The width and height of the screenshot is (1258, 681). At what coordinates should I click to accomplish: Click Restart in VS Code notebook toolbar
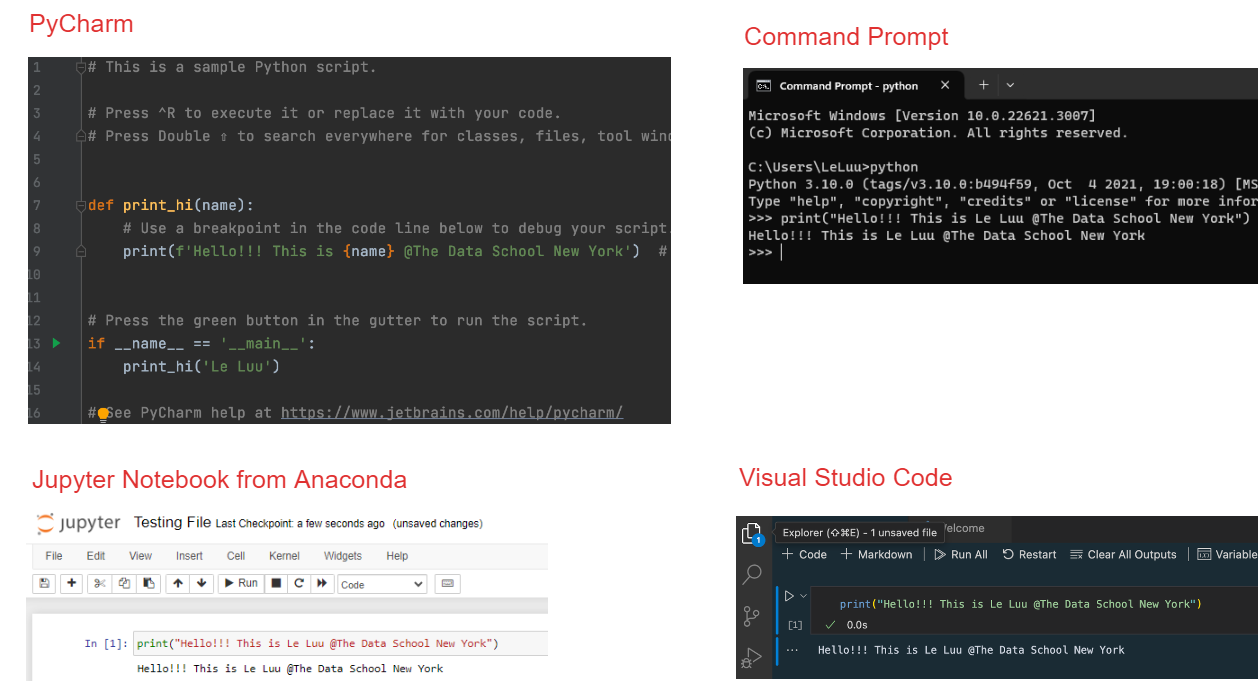1029,554
